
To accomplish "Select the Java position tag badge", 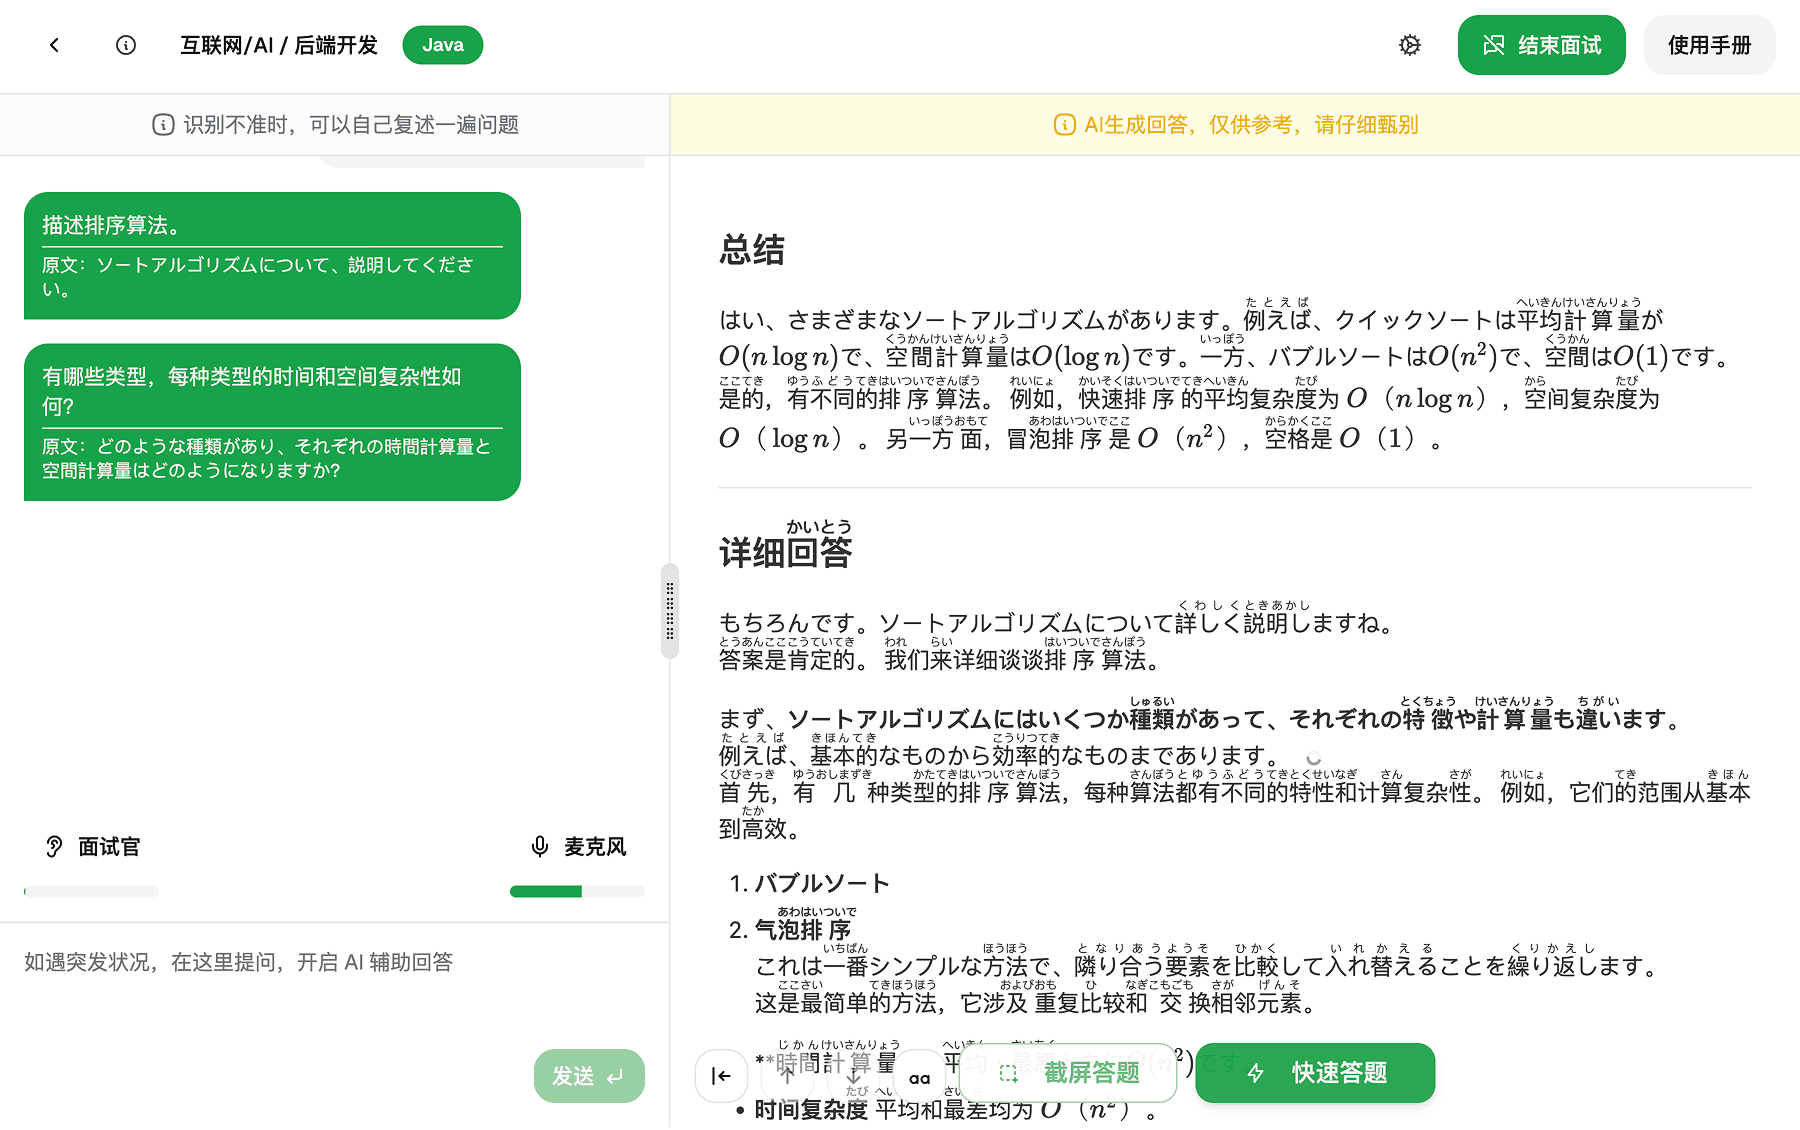I will 442,45.
